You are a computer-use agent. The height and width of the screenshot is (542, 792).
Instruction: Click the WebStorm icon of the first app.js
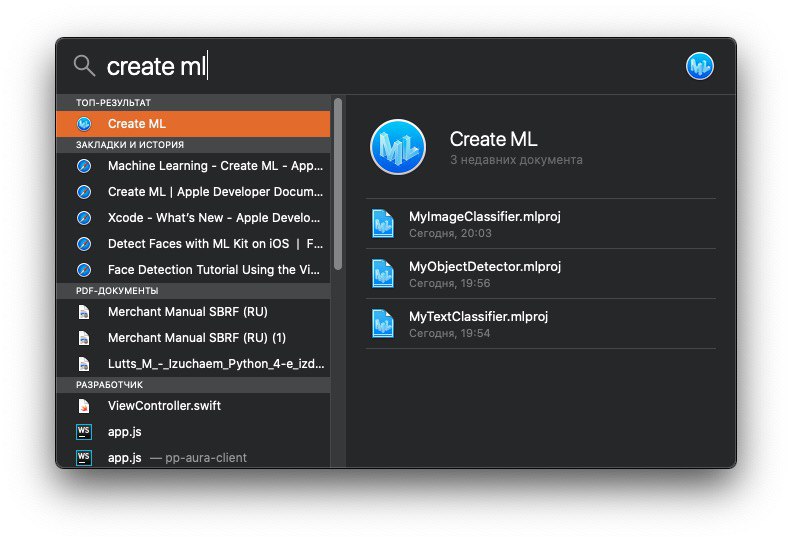tap(84, 432)
